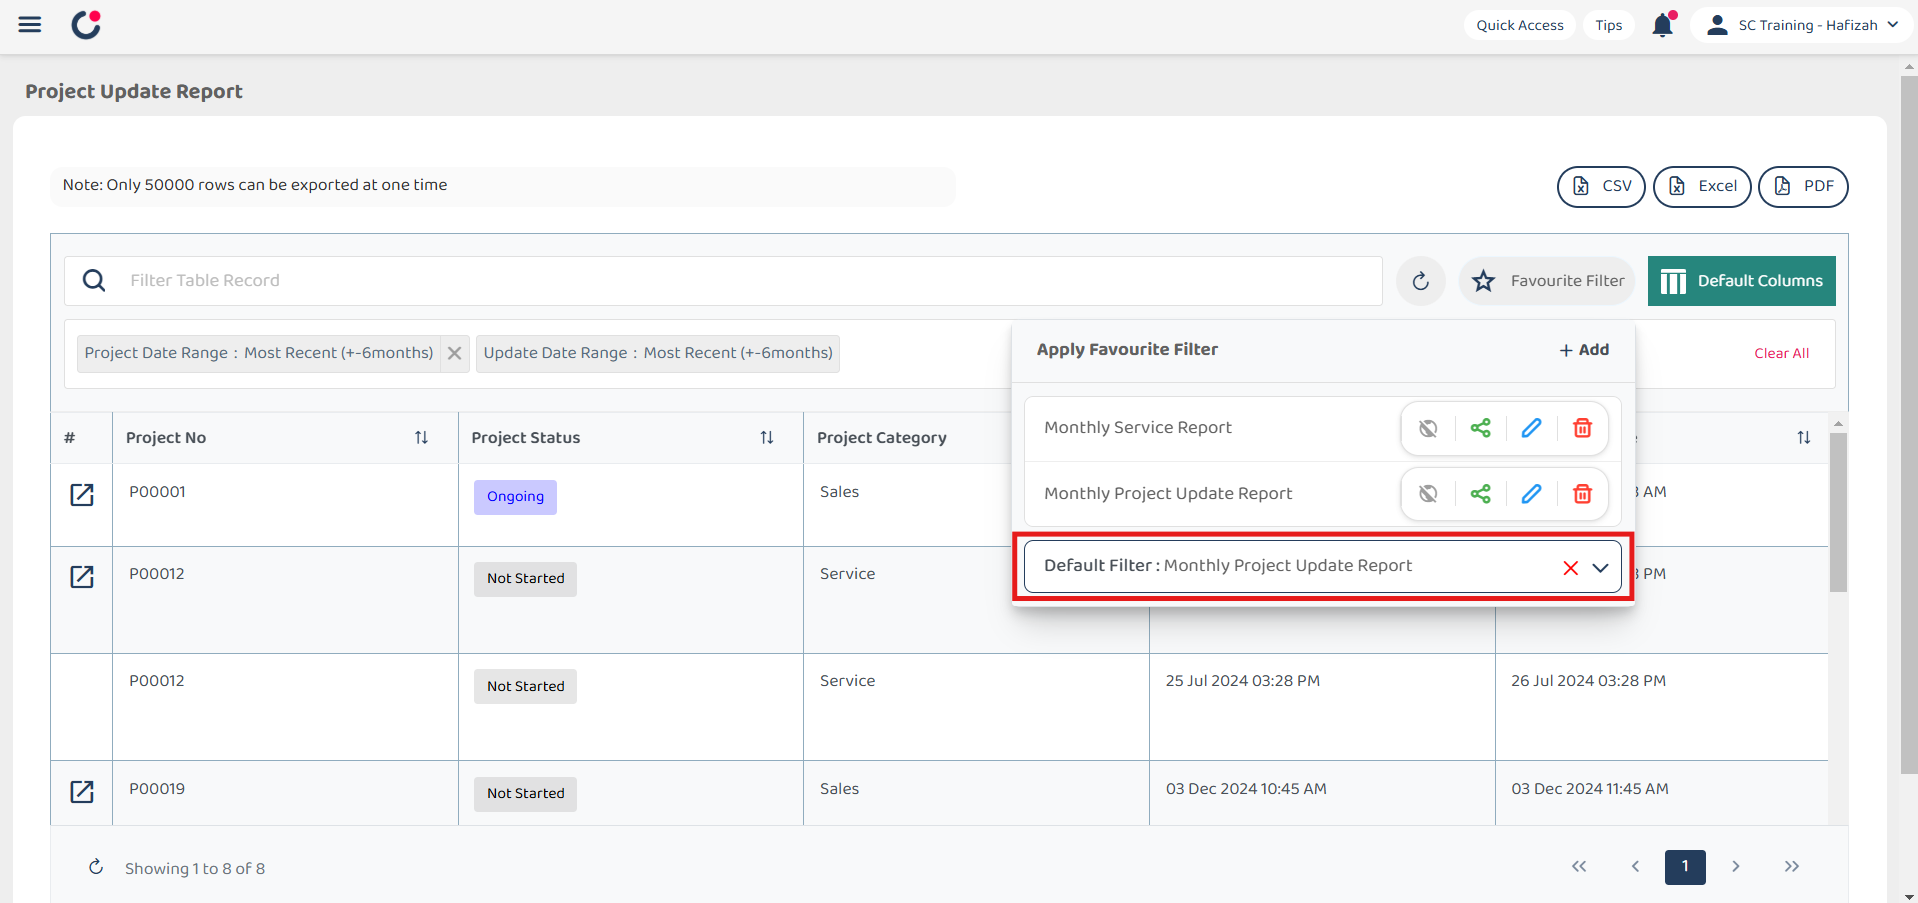Remove the Project Date Range filter chip
The width and height of the screenshot is (1918, 903).
click(x=455, y=353)
